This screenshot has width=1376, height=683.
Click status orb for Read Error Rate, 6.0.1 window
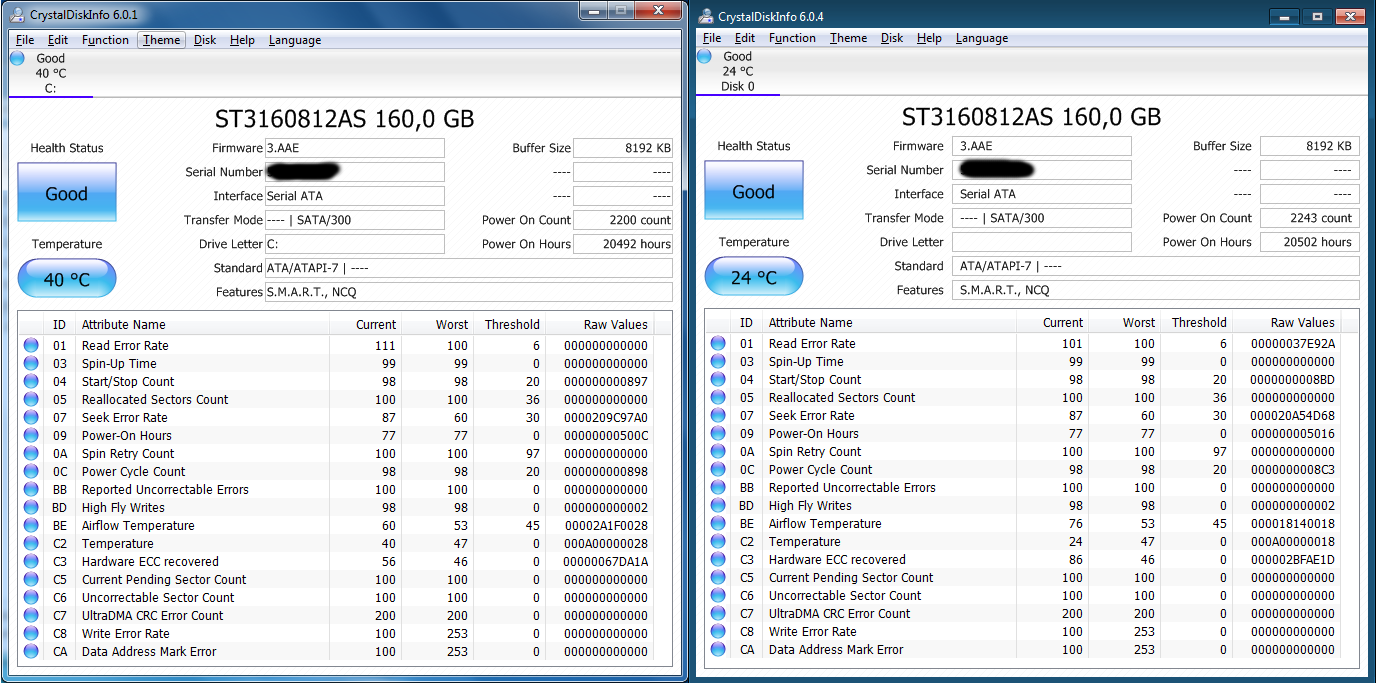point(31,345)
